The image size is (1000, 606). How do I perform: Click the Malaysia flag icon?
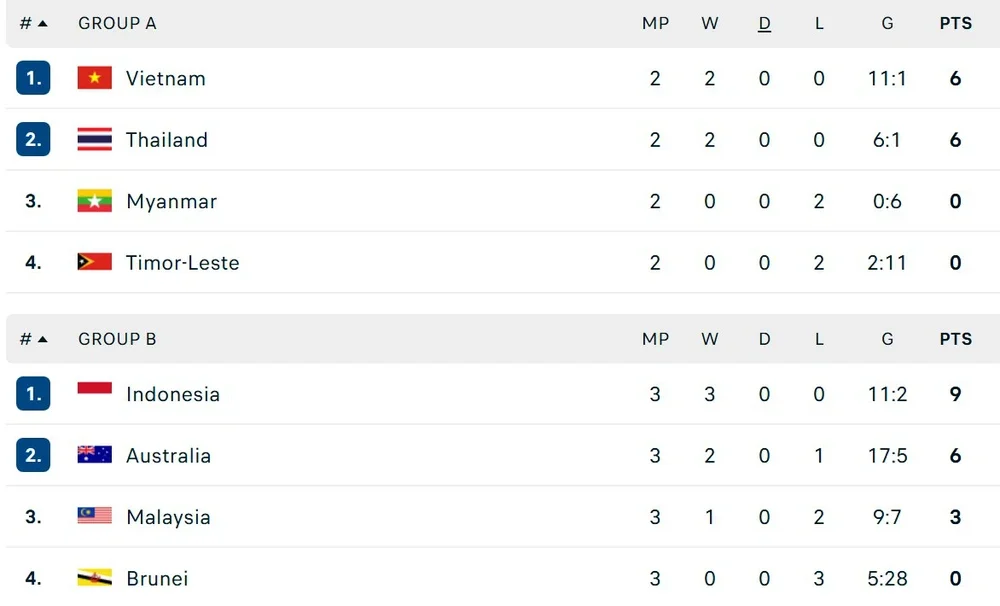point(94,517)
